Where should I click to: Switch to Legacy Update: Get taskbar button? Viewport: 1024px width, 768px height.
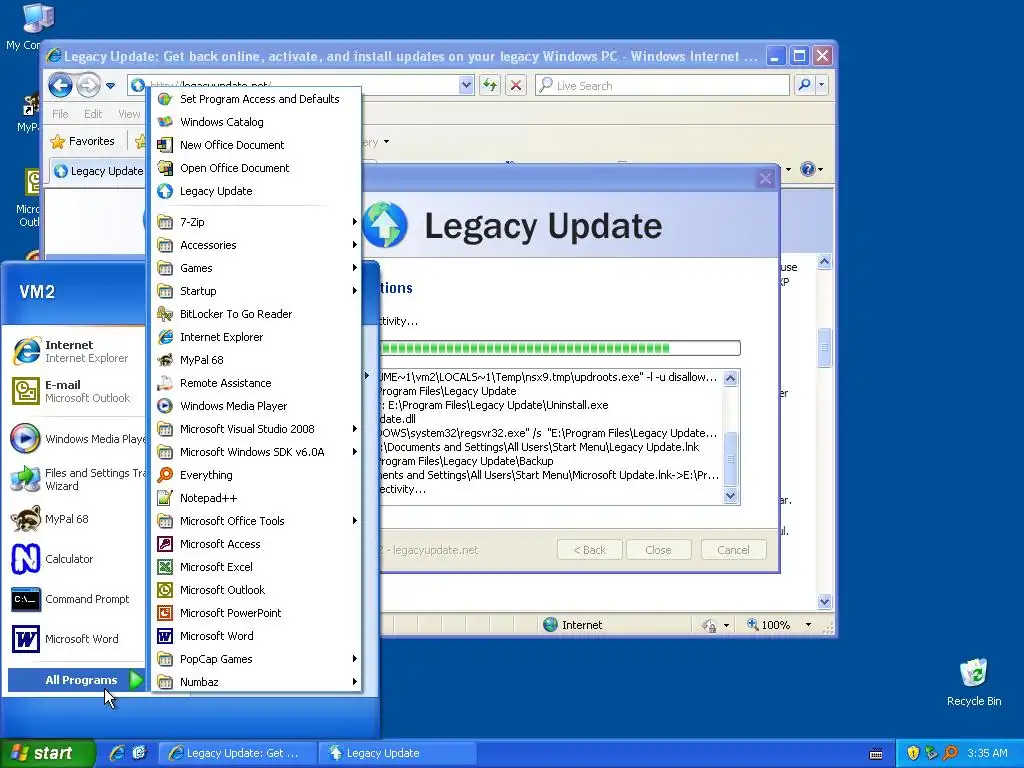coord(238,753)
